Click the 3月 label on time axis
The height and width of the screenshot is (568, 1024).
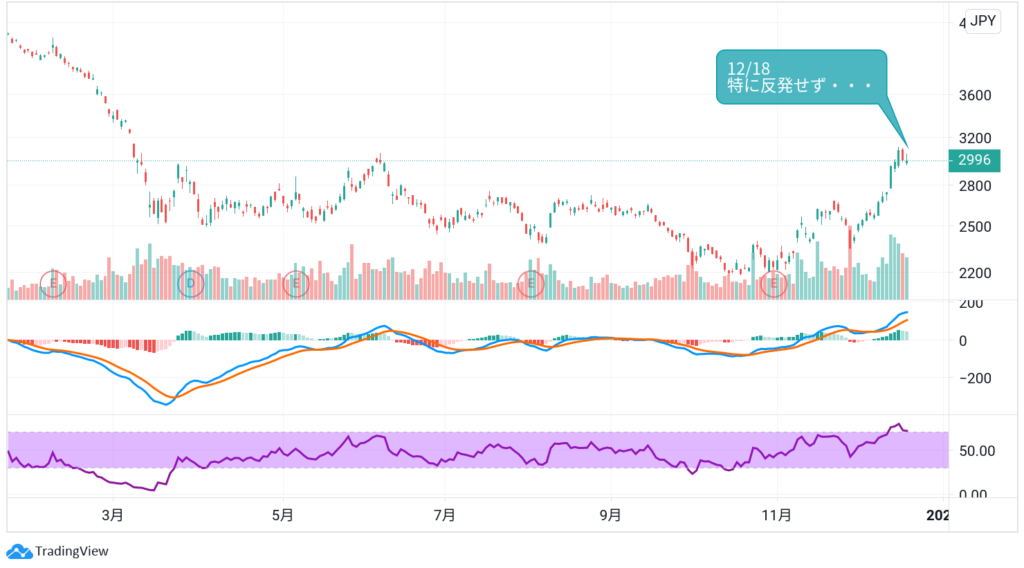[114, 516]
